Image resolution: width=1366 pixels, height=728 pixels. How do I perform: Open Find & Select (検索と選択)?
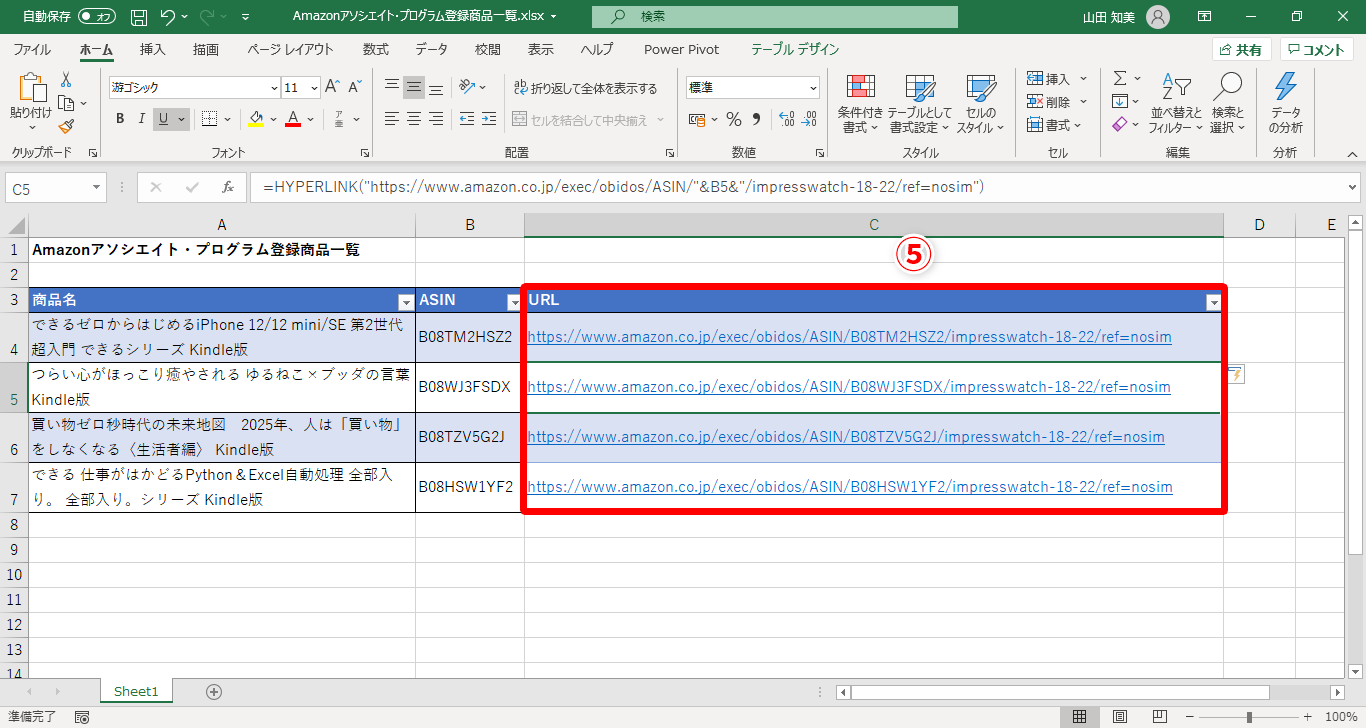[x=1227, y=104]
